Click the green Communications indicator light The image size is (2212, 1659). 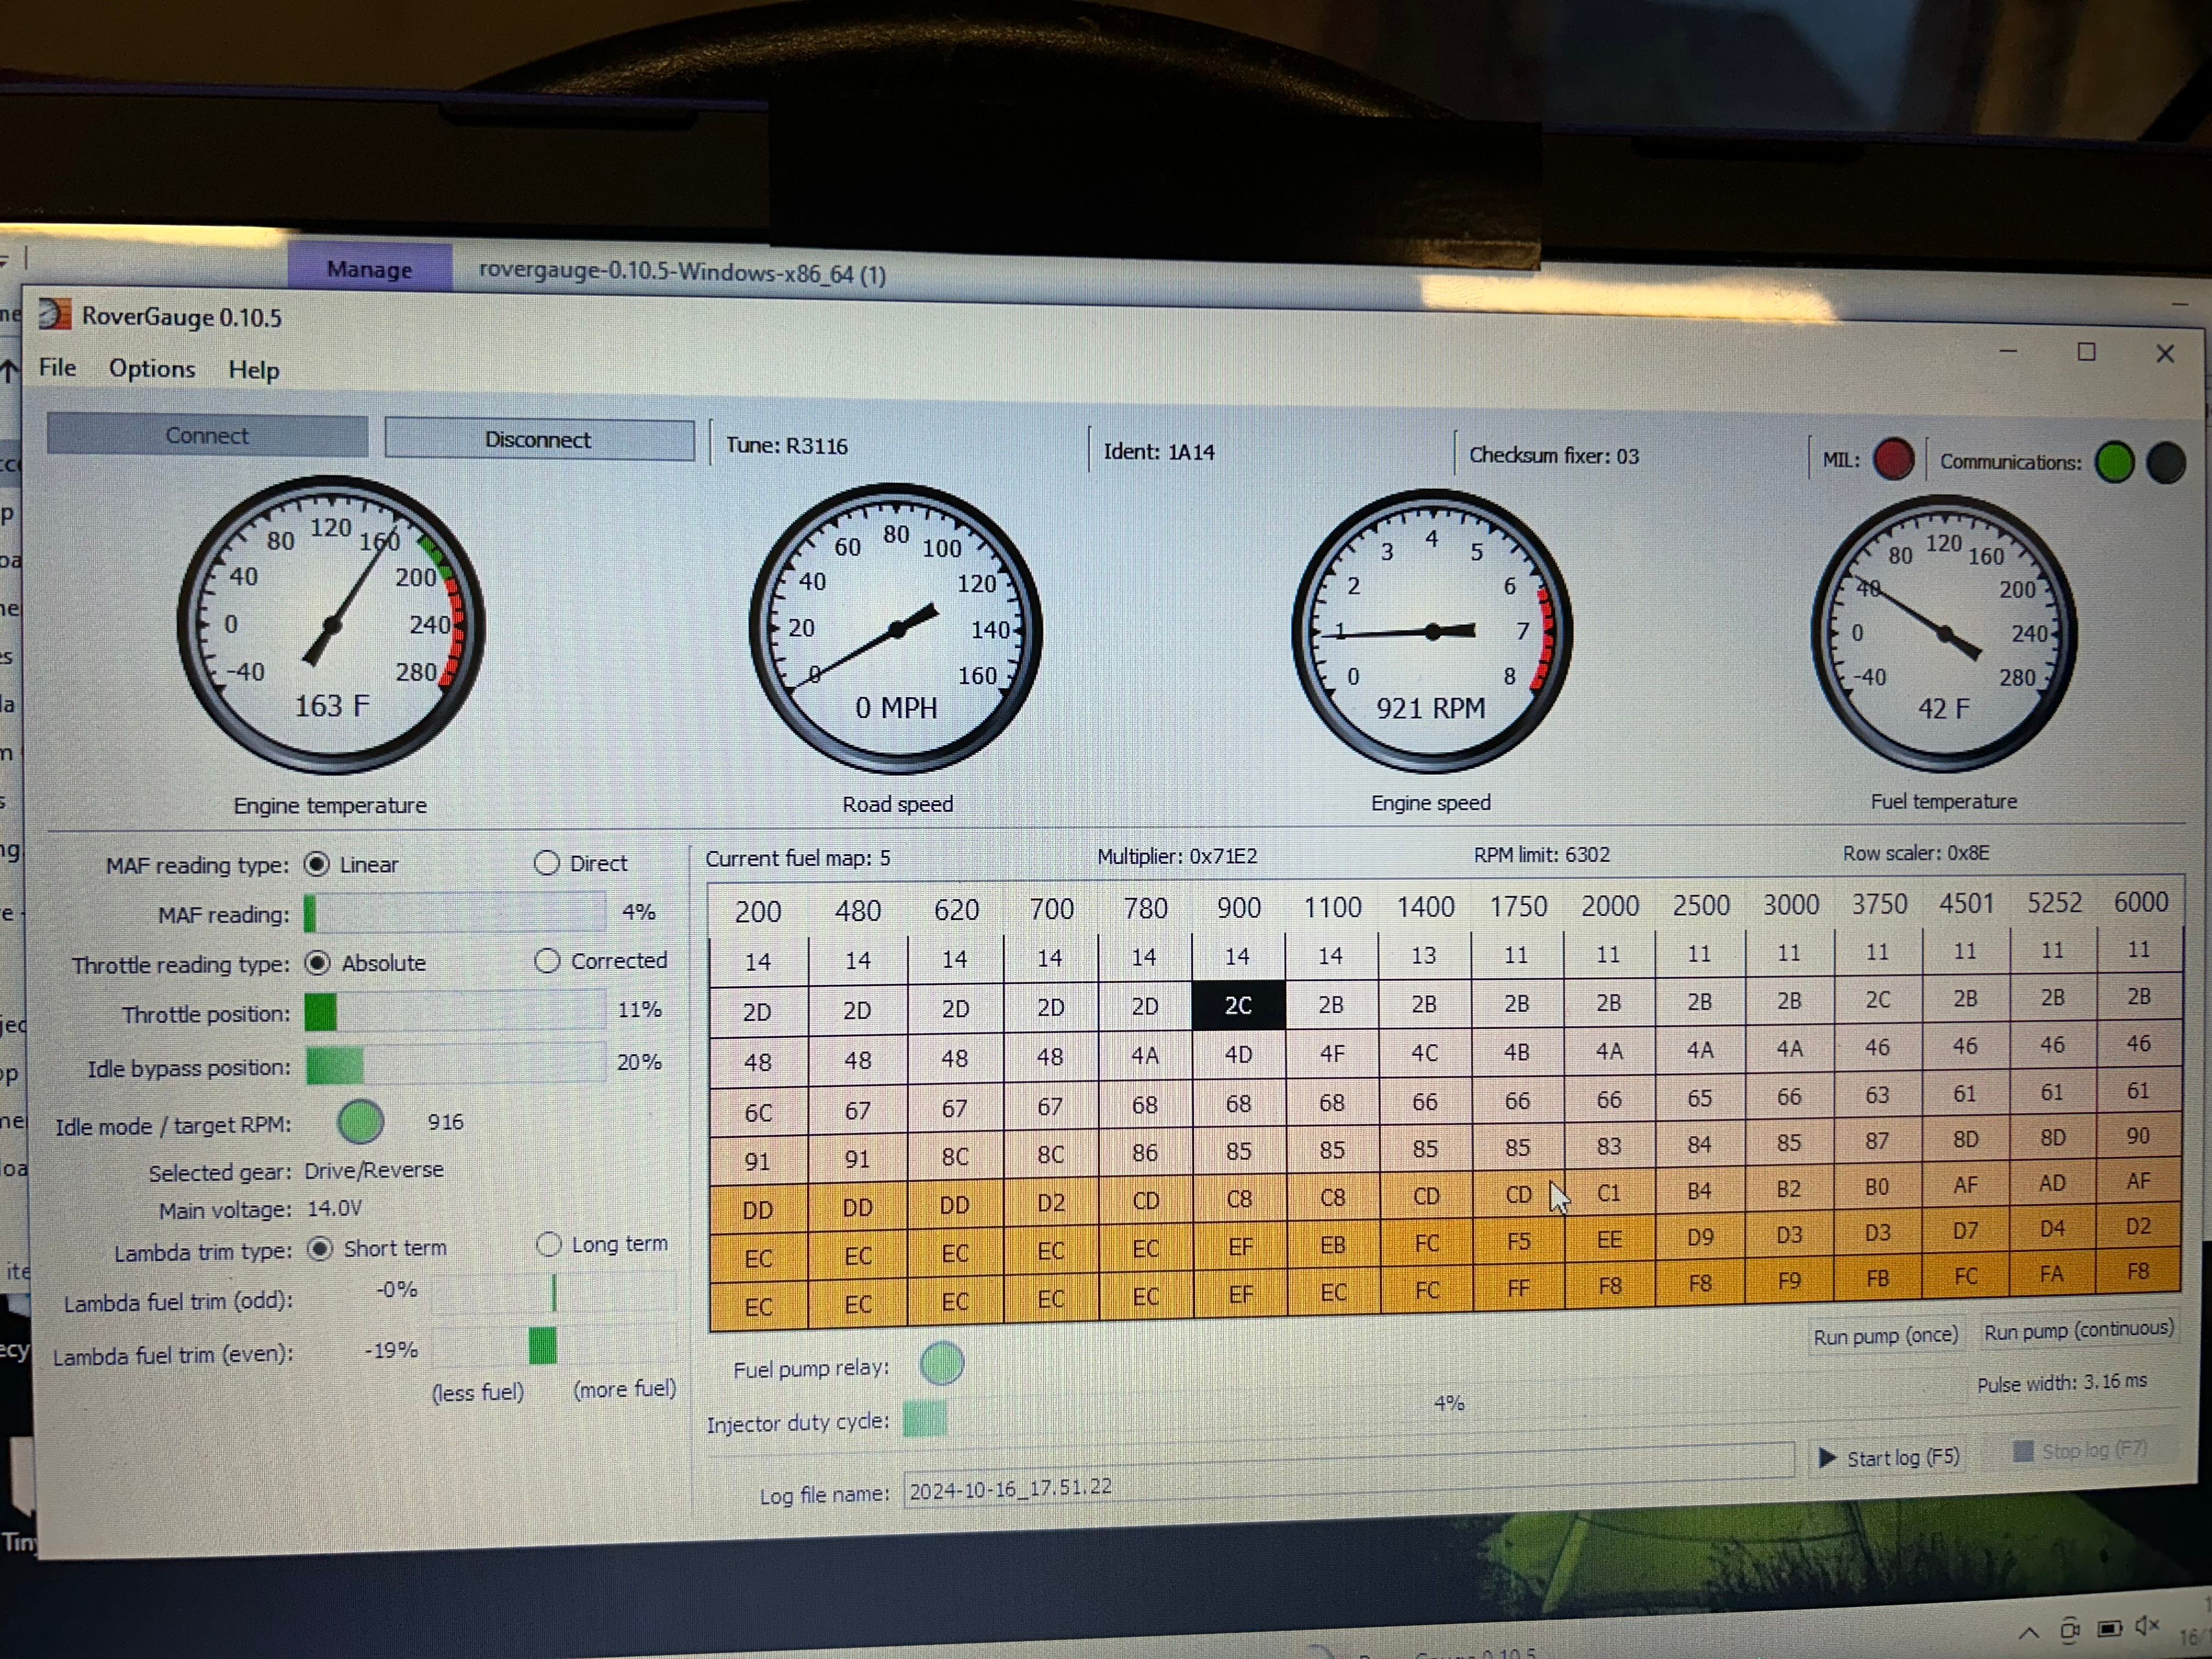click(2115, 463)
